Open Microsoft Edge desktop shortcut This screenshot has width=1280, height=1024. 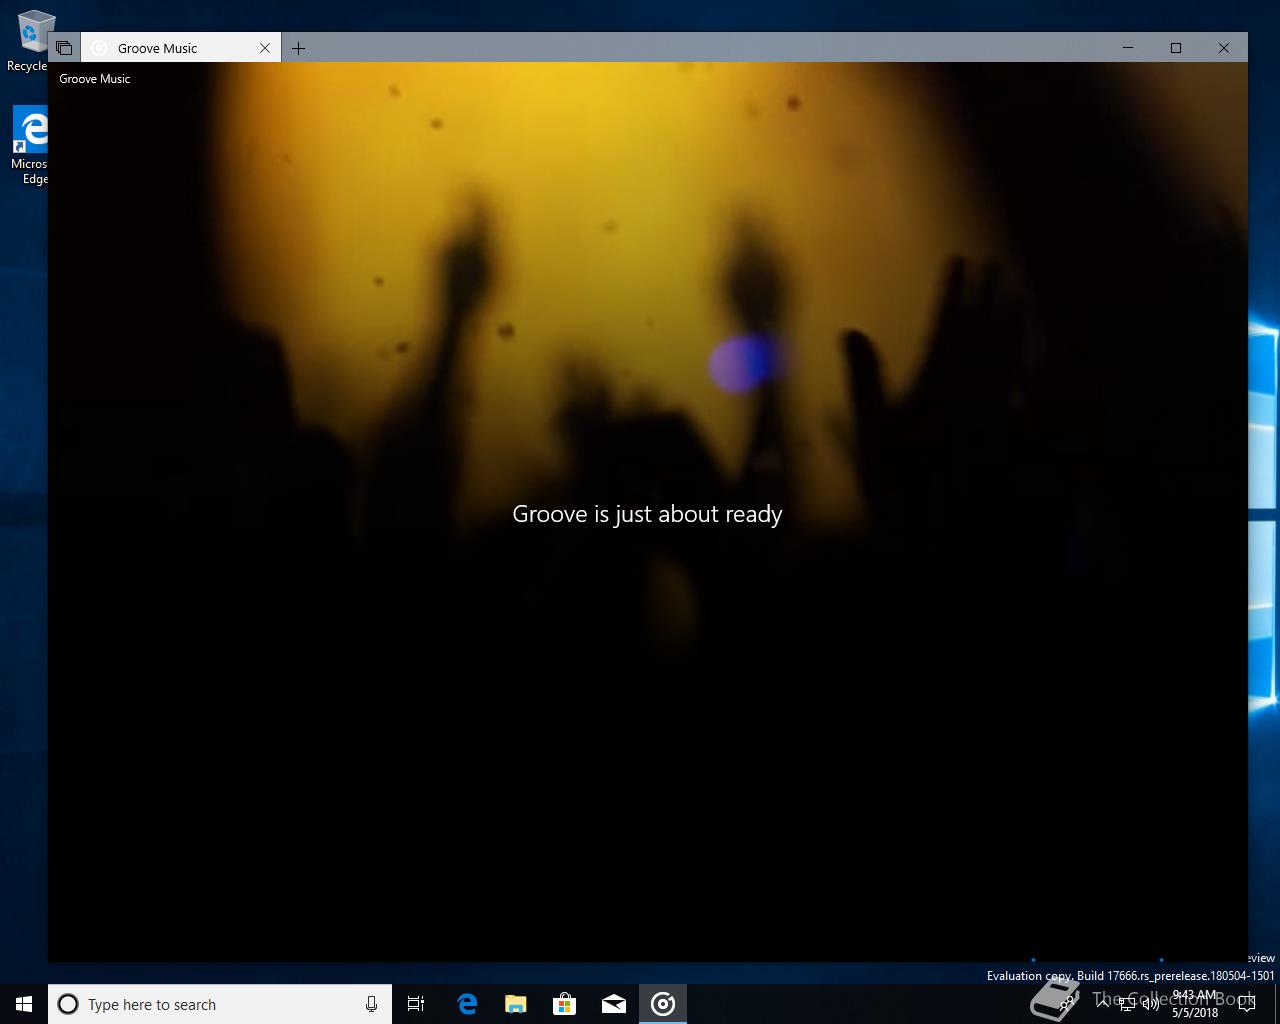(30, 146)
